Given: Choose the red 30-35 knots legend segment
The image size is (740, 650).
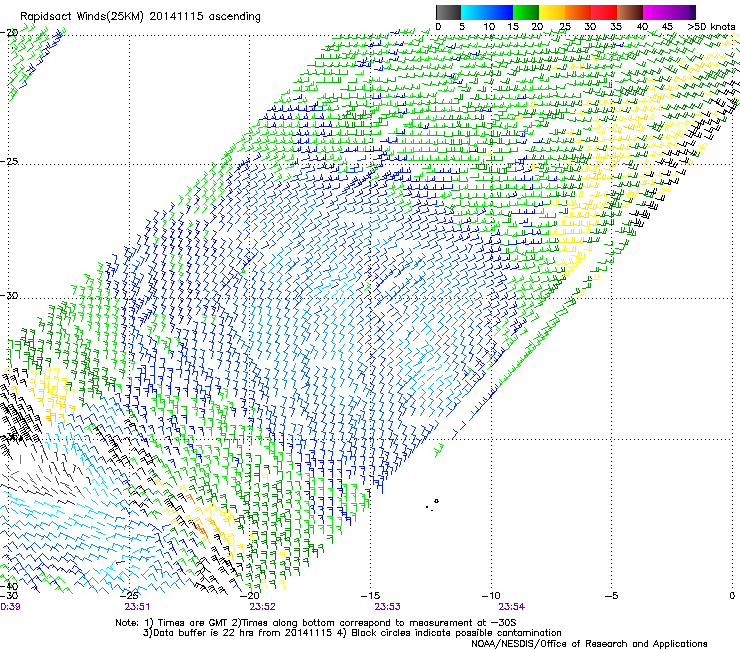Looking at the screenshot, I should point(604,12).
